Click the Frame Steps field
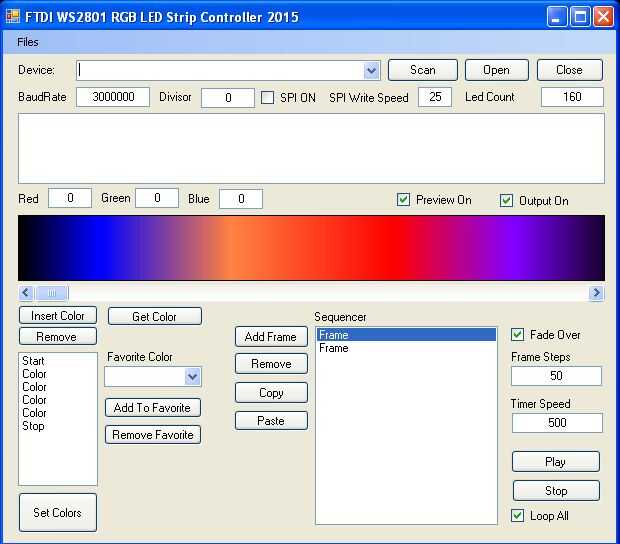The image size is (620, 544). [556, 376]
